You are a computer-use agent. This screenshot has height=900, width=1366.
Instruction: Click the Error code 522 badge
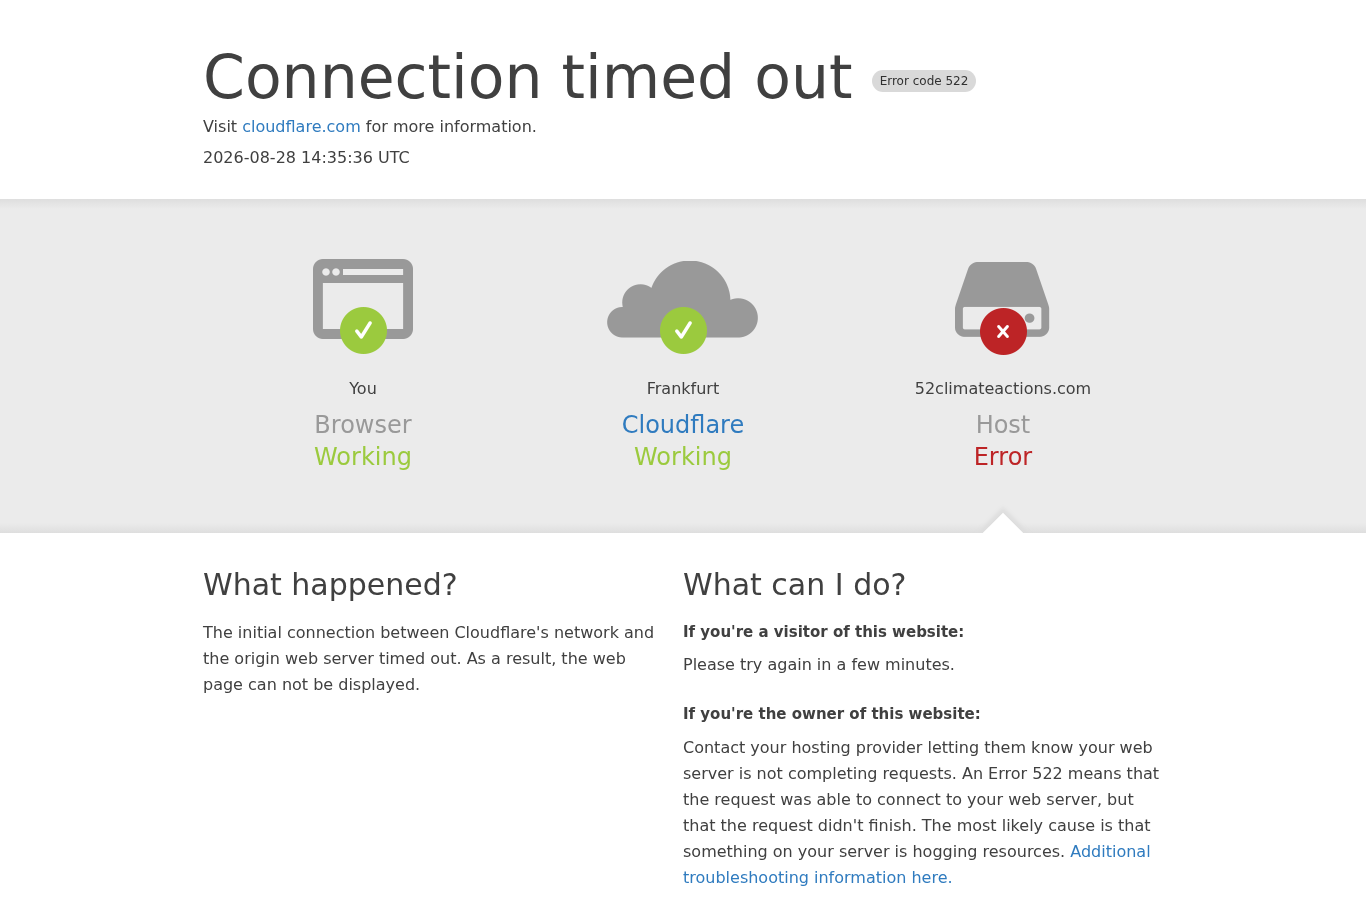pos(924,81)
